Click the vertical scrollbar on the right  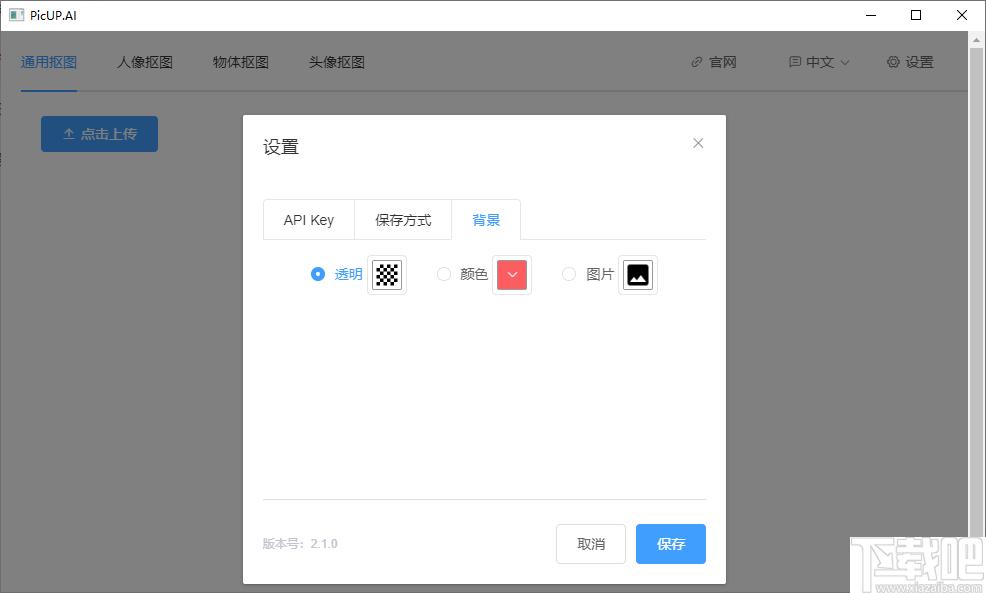pyautogui.click(x=977, y=300)
